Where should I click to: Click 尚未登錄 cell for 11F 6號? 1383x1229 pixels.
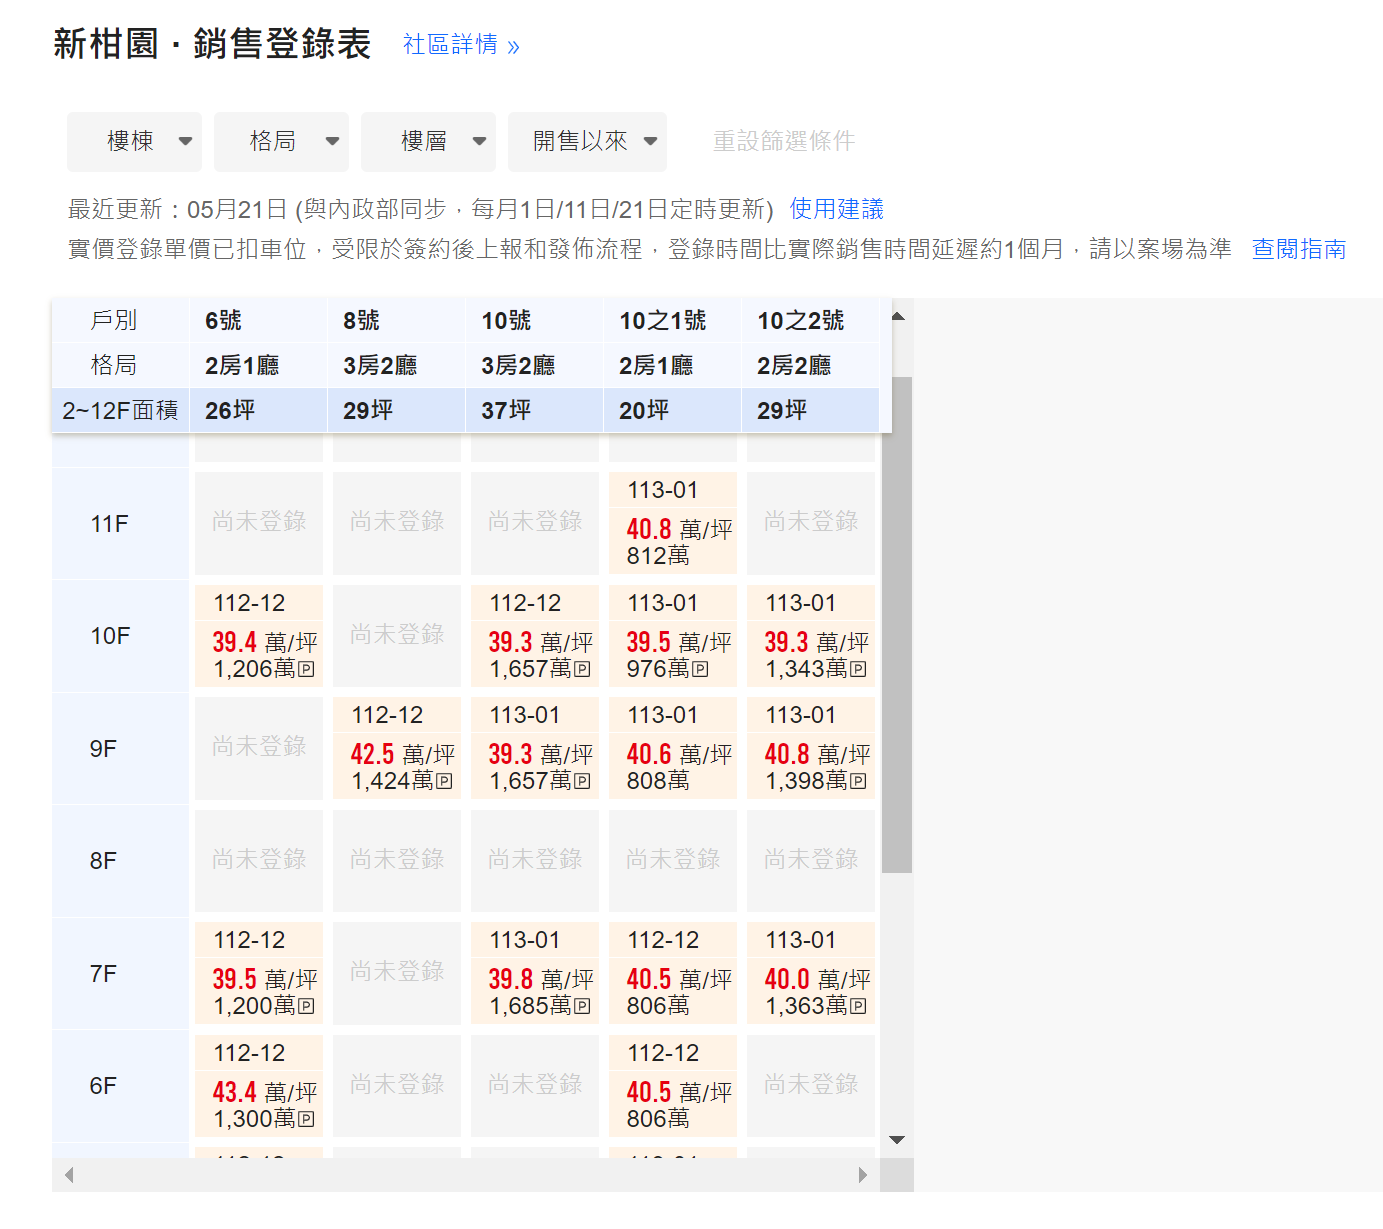tap(259, 523)
